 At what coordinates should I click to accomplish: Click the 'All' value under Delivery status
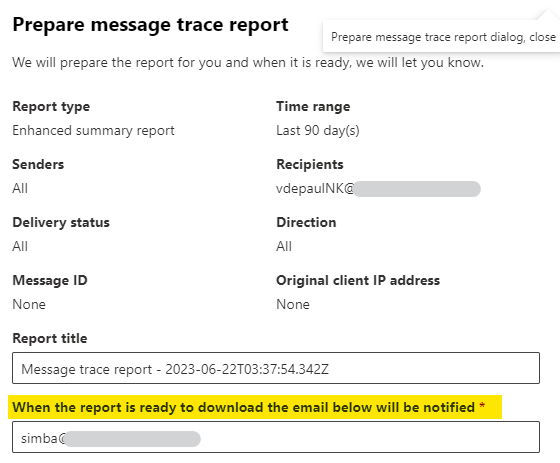[20, 246]
